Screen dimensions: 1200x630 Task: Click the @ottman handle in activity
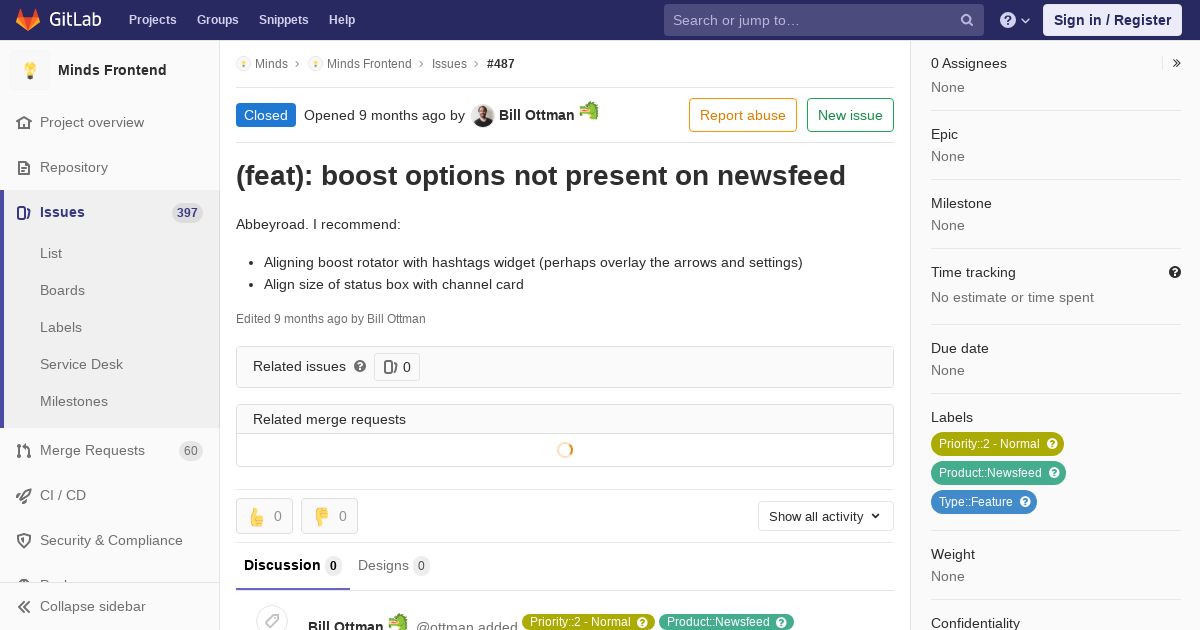(444, 626)
